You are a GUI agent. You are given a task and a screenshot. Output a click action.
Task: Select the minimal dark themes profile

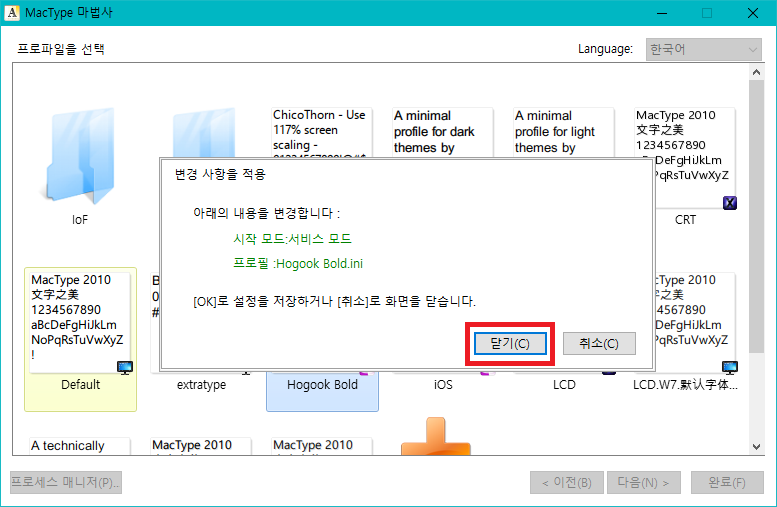443,132
